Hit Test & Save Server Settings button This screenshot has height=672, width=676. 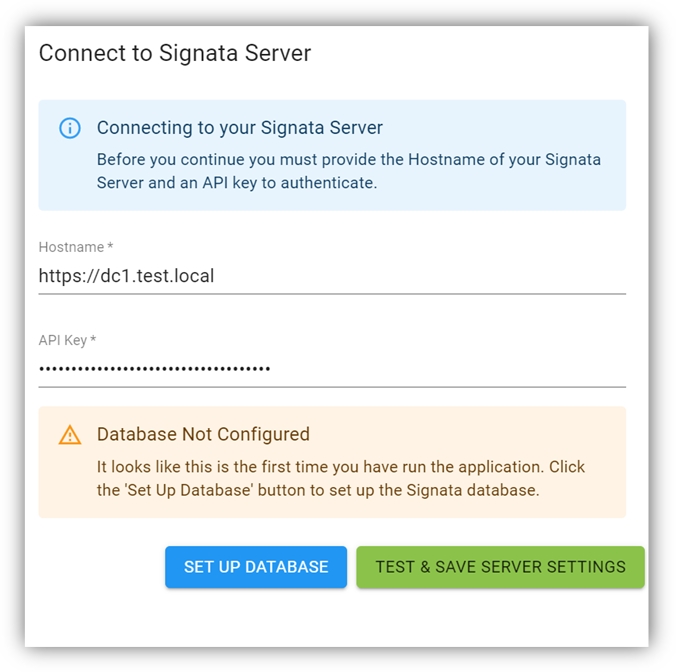point(500,567)
